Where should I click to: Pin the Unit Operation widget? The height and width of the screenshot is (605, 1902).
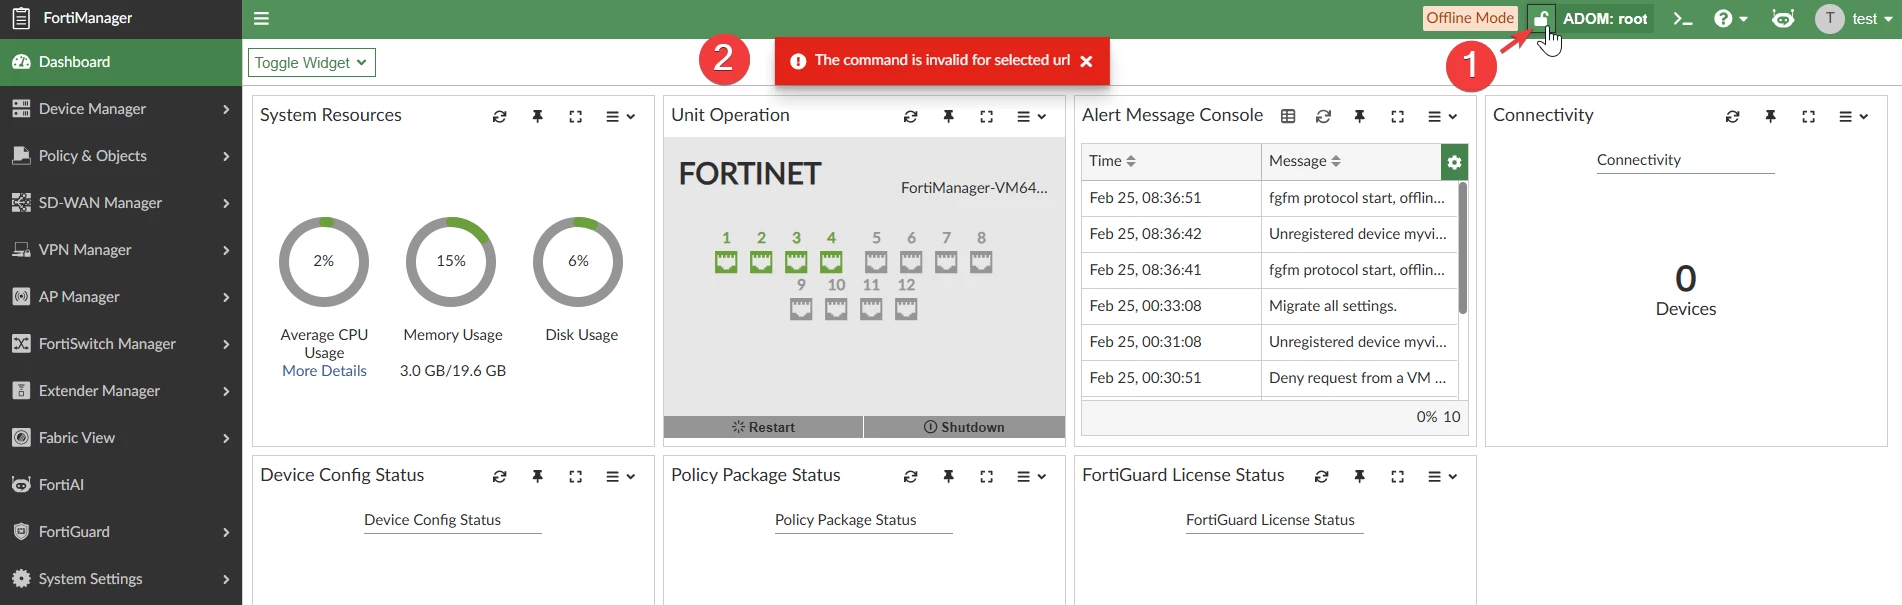click(x=948, y=117)
